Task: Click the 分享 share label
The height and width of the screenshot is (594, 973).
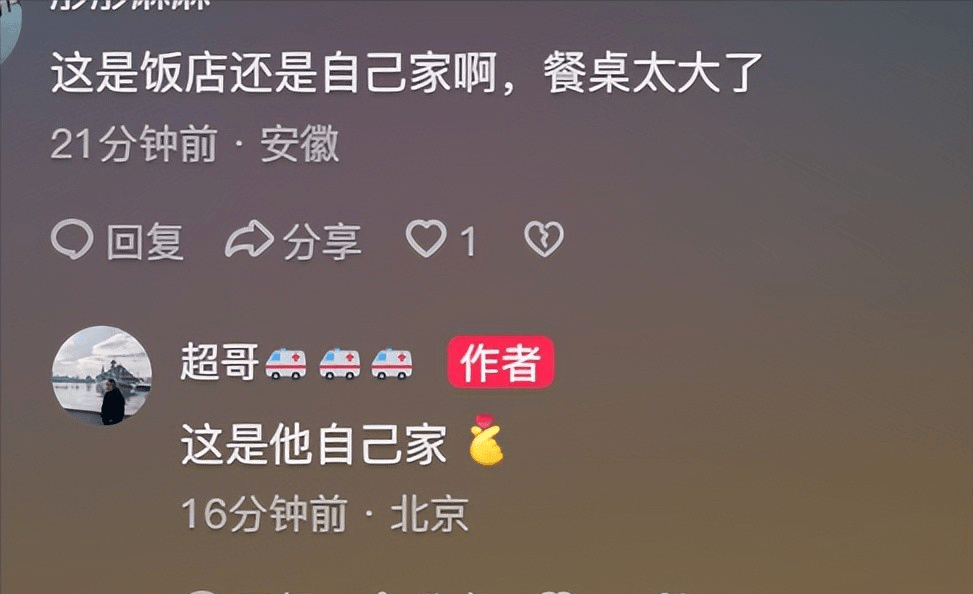Action: [x=322, y=241]
